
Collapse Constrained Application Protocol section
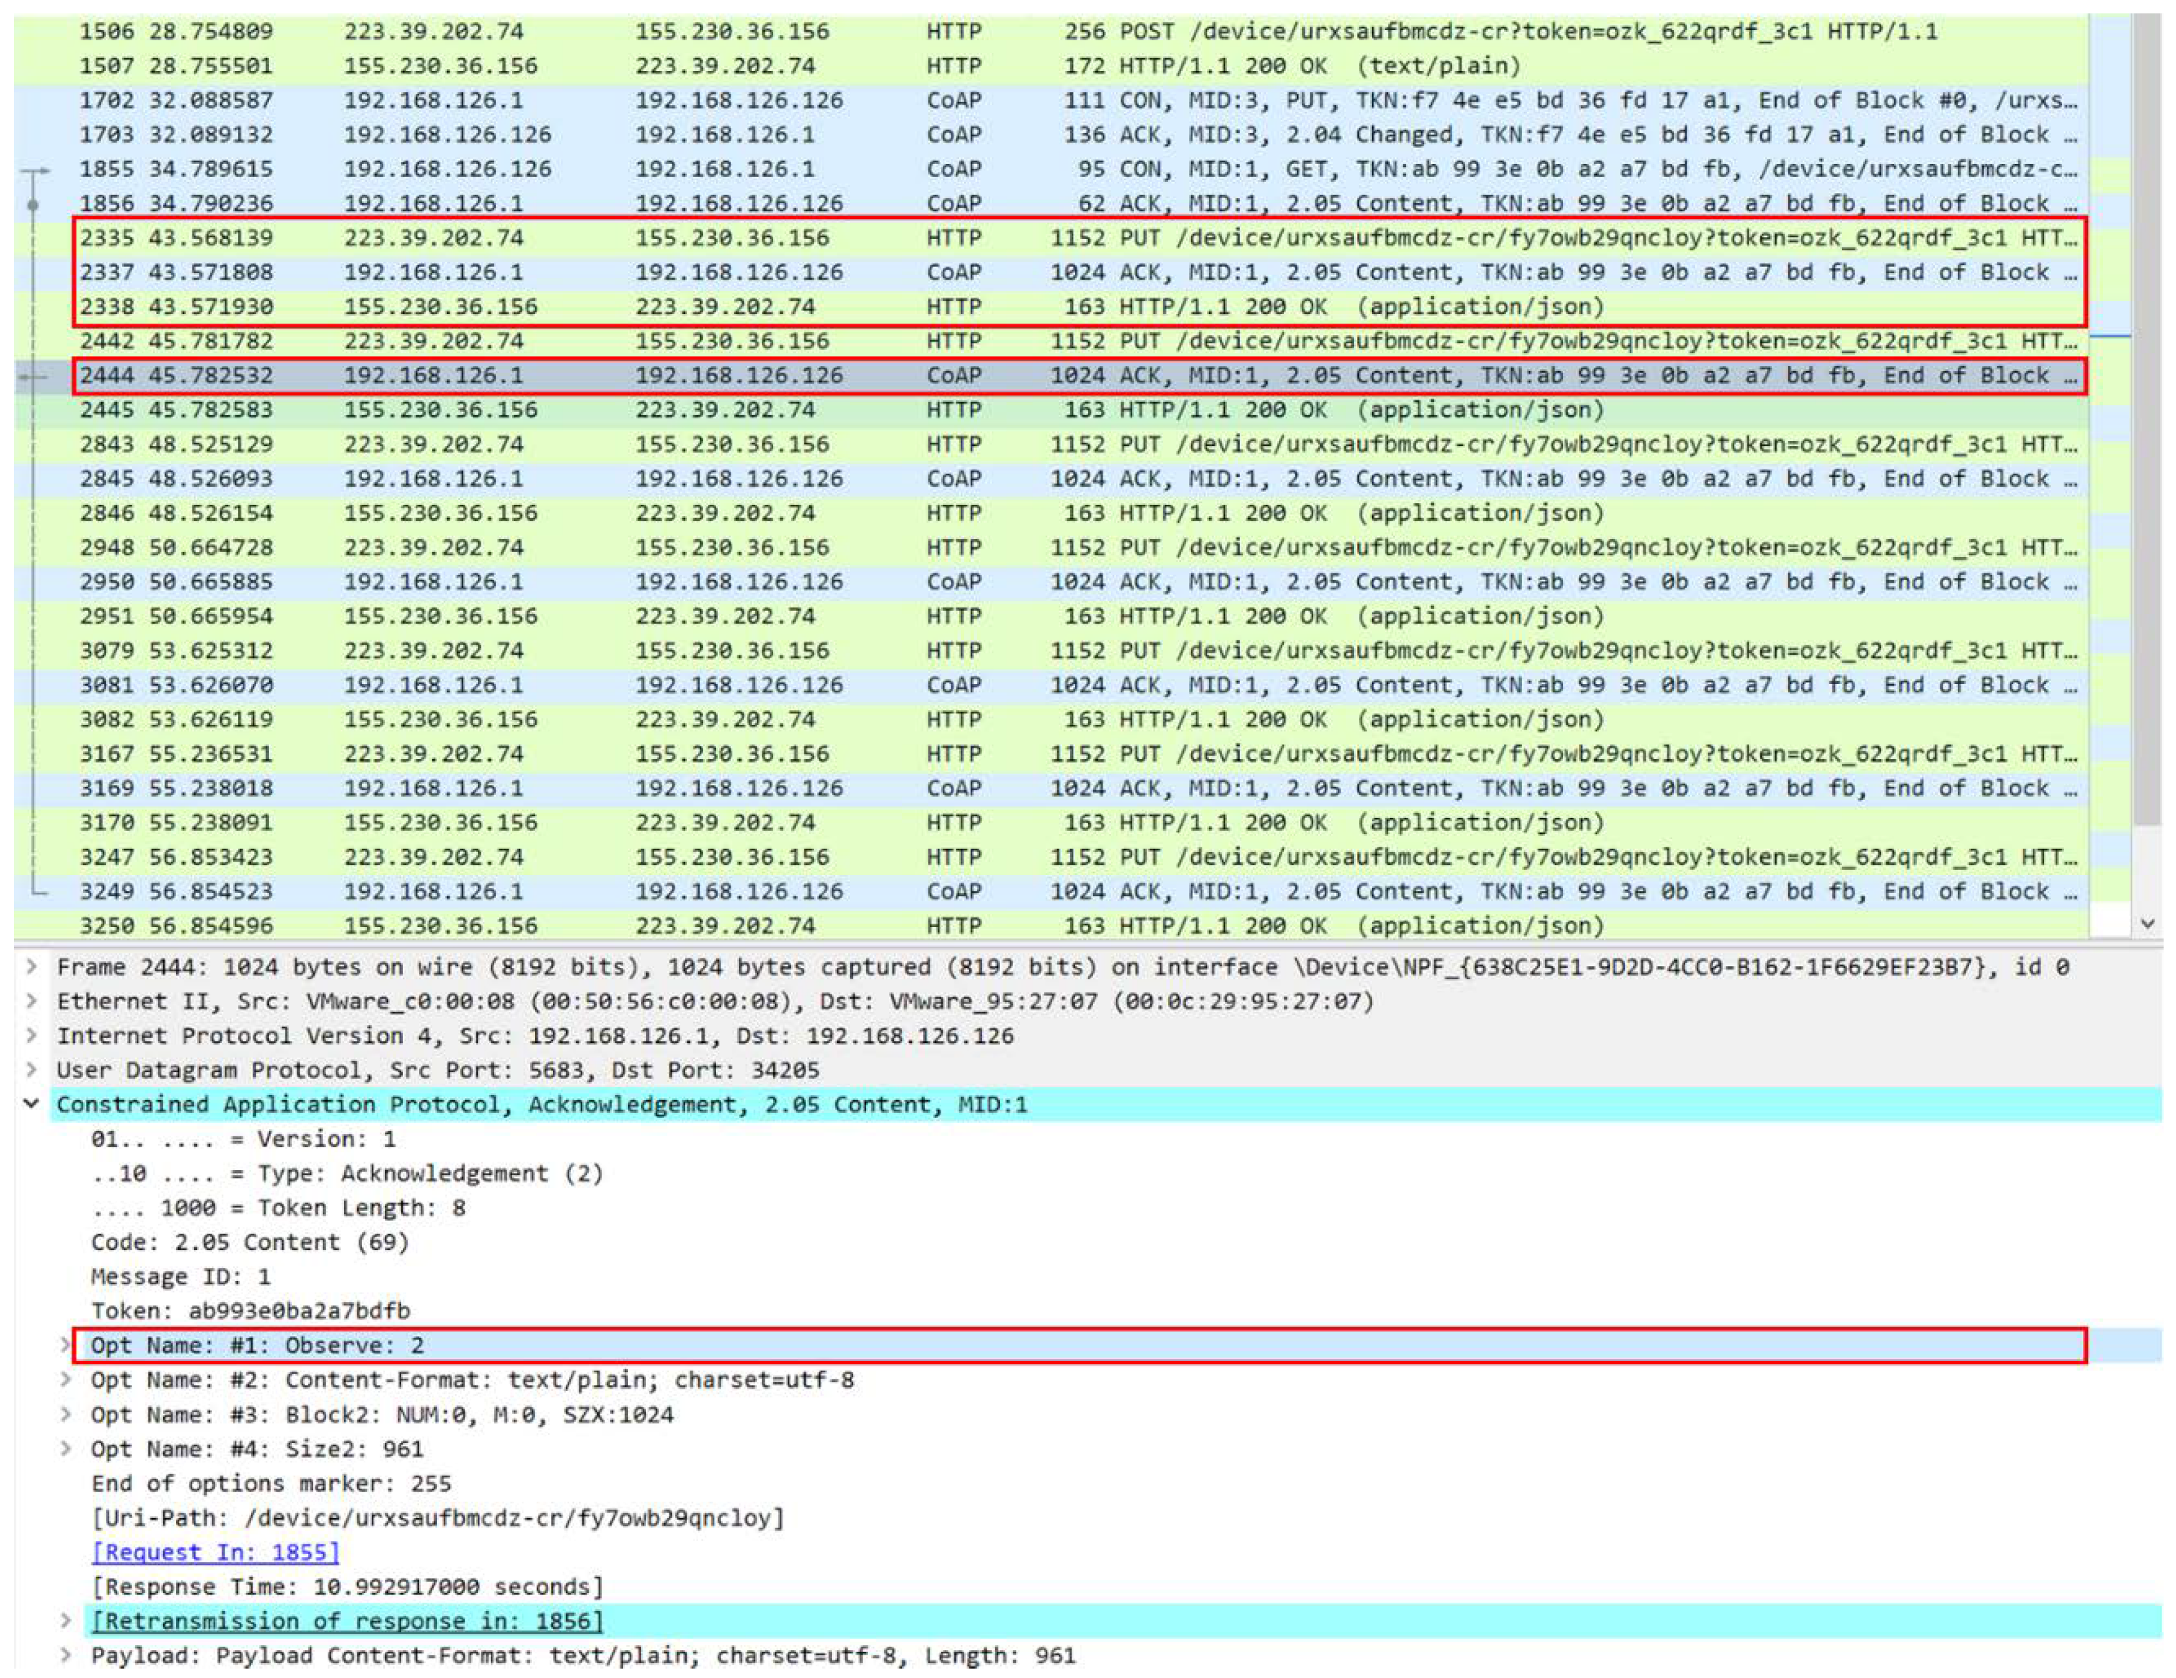point(31,1104)
